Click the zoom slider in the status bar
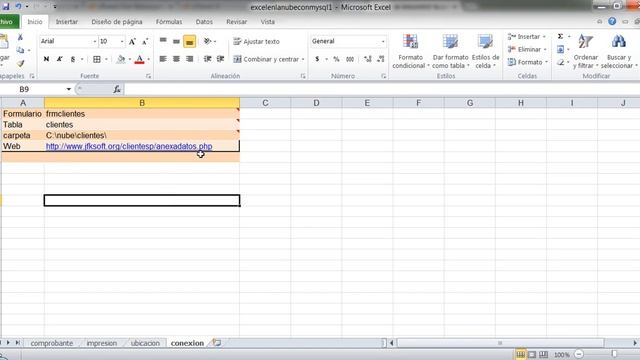The width and height of the screenshot is (640, 360). click(614, 354)
